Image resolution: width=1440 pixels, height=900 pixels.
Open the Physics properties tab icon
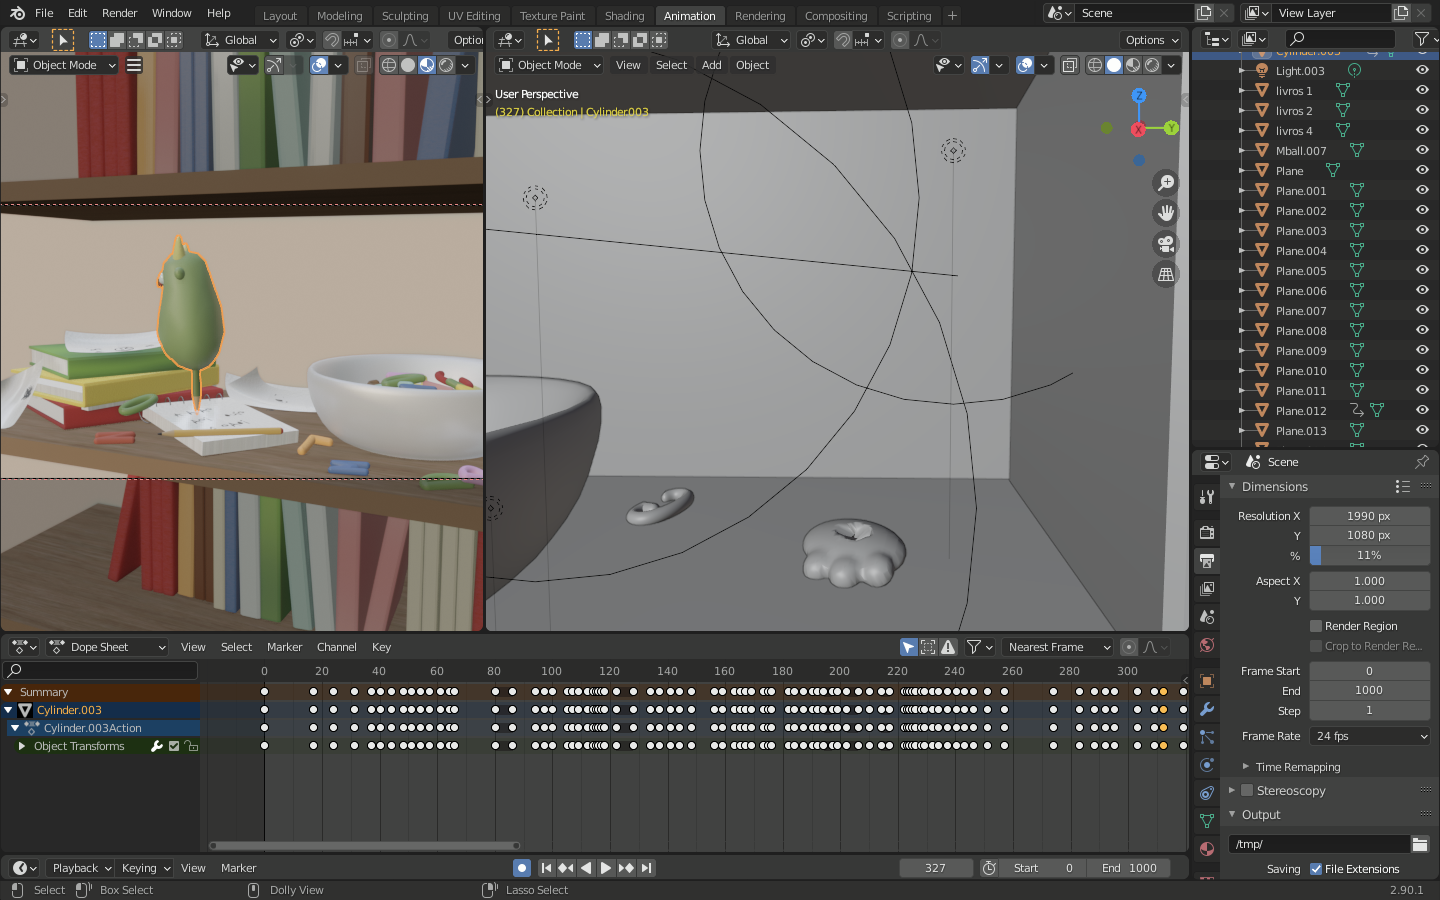pyautogui.click(x=1207, y=765)
